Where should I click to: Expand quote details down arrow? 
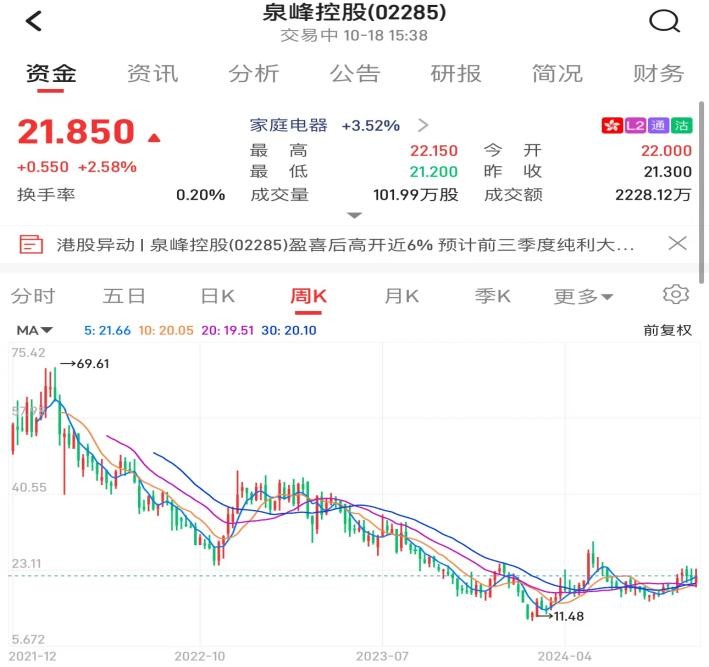(354, 215)
